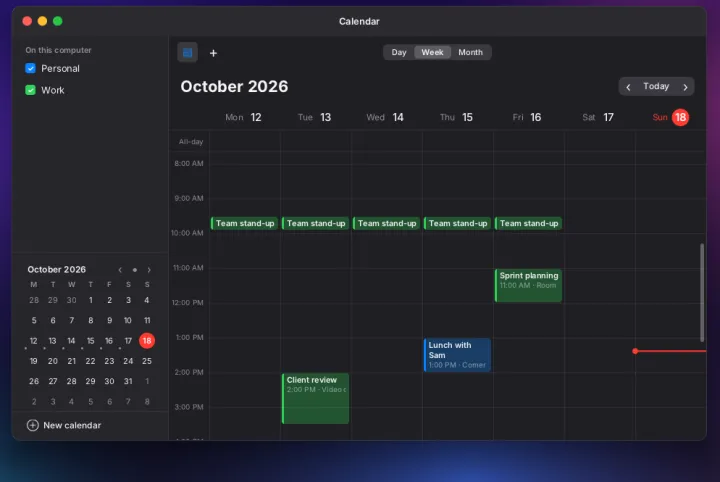Uncheck the Personal calendar checkbox
Image resolution: width=720 pixels, height=482 pixels.
(30, 68)
